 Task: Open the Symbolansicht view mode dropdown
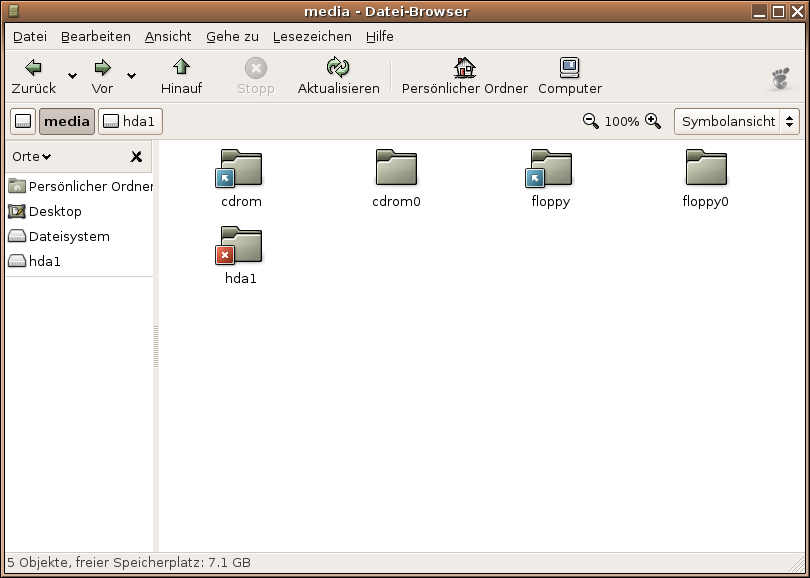point(736,121)
